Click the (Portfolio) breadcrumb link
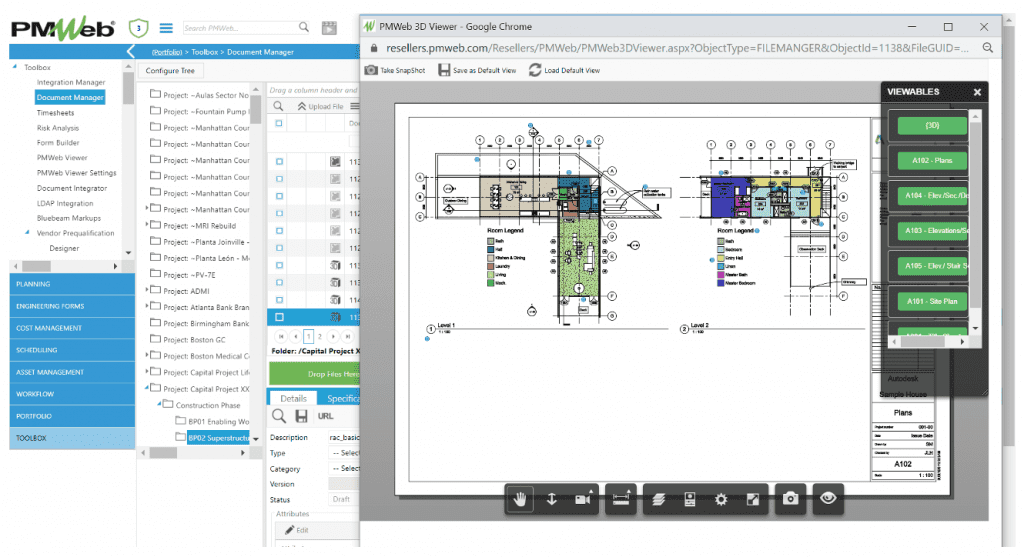The height and width of the screenshot is (557, 1024). coord(167,52)
